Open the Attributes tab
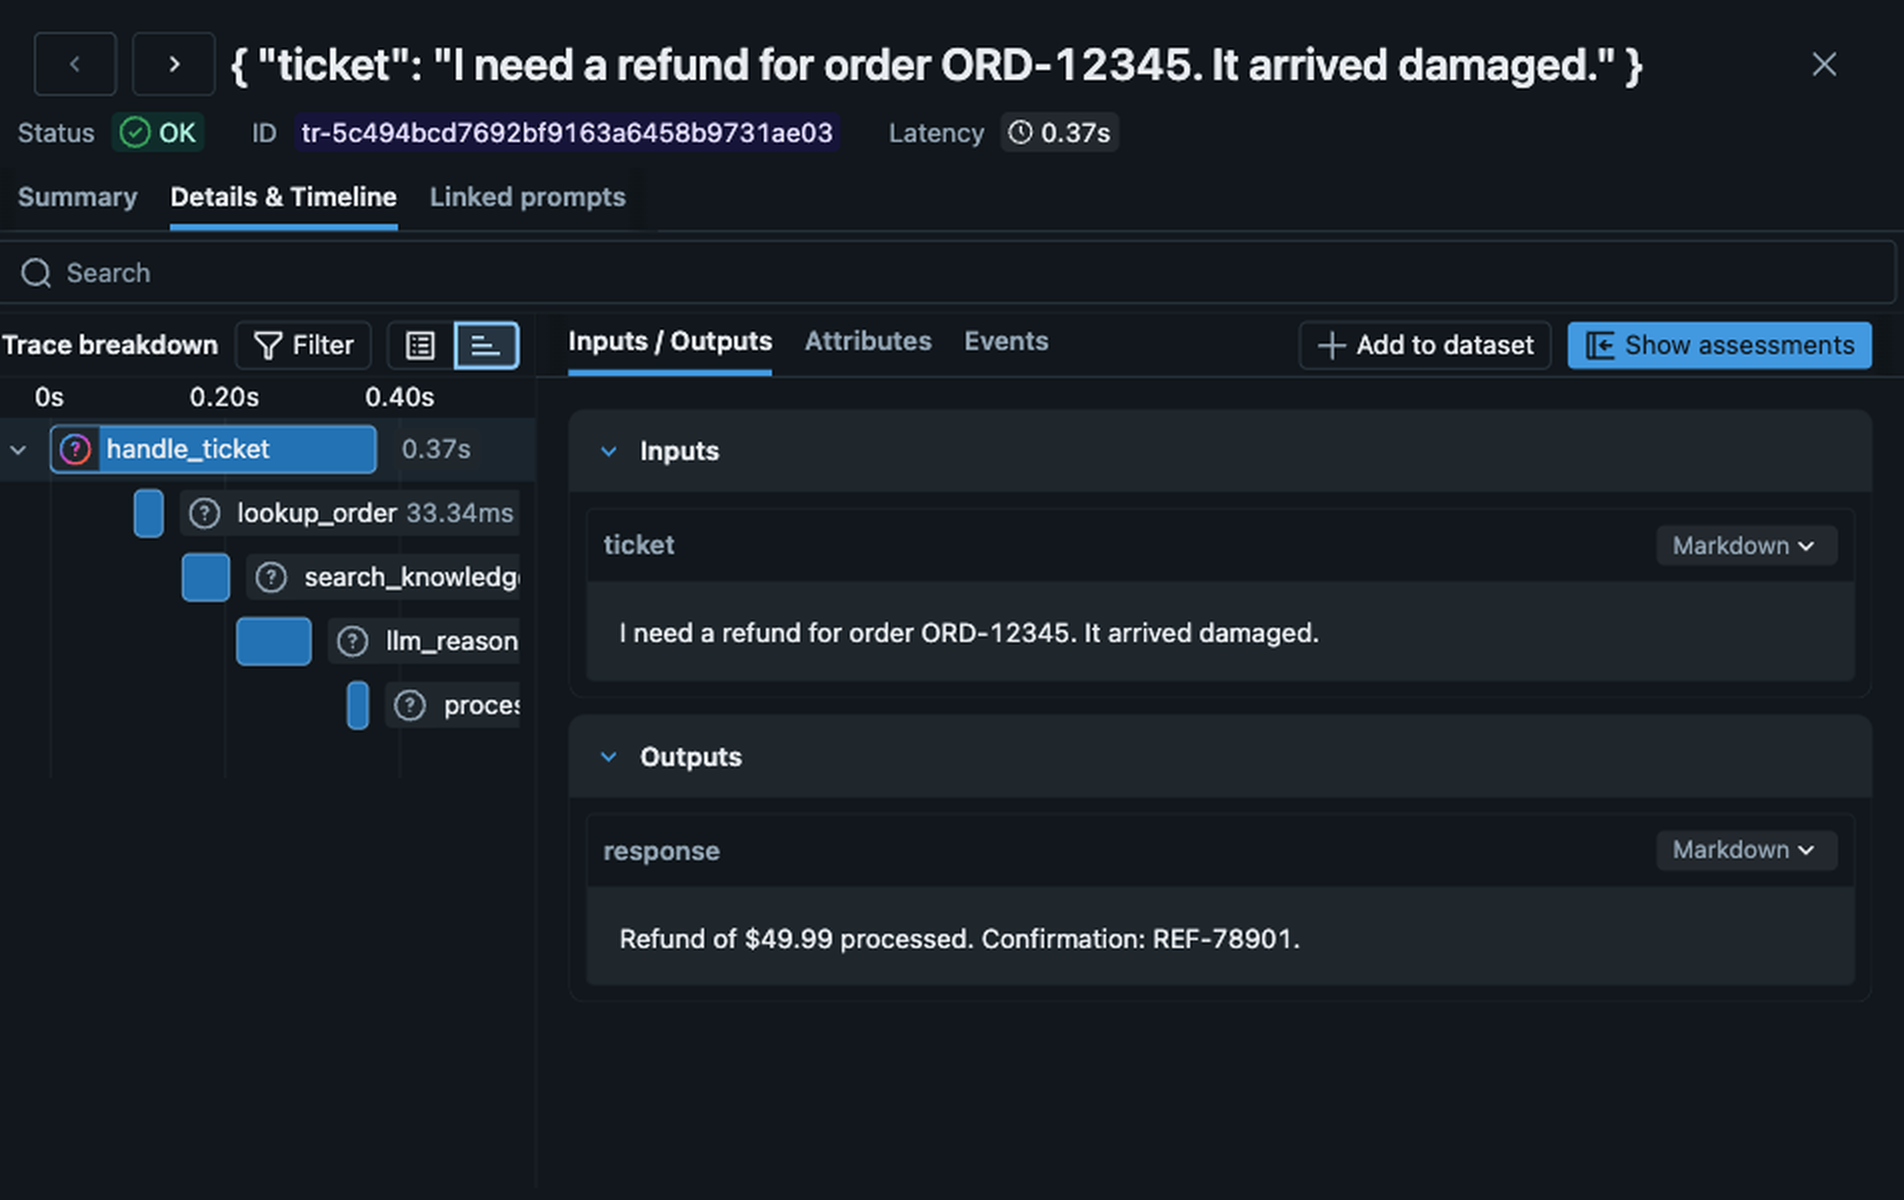The height and width of the screenshot is (1200, 1904). [867, 342]
